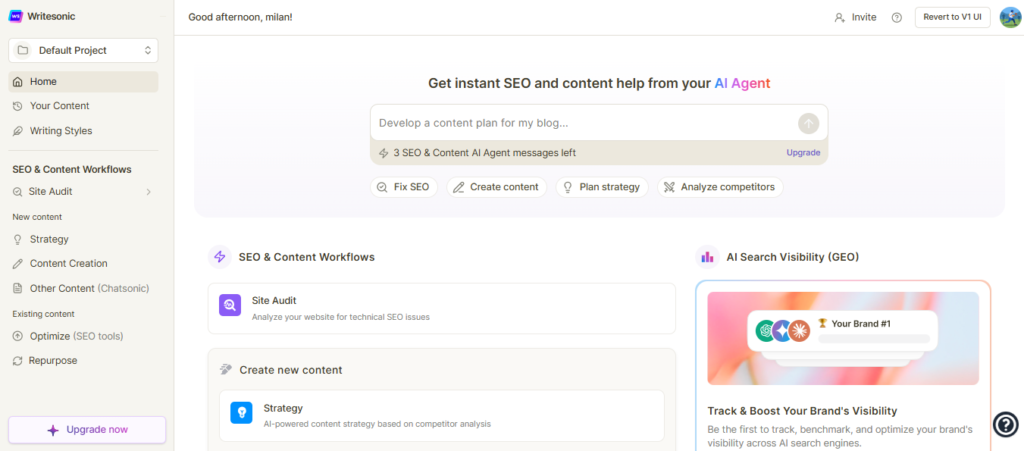Click the SEO & Content Workflows lightning icon
Image resolution: width=1024 pixels, height=451 pixels.
(x=220, y=257)
